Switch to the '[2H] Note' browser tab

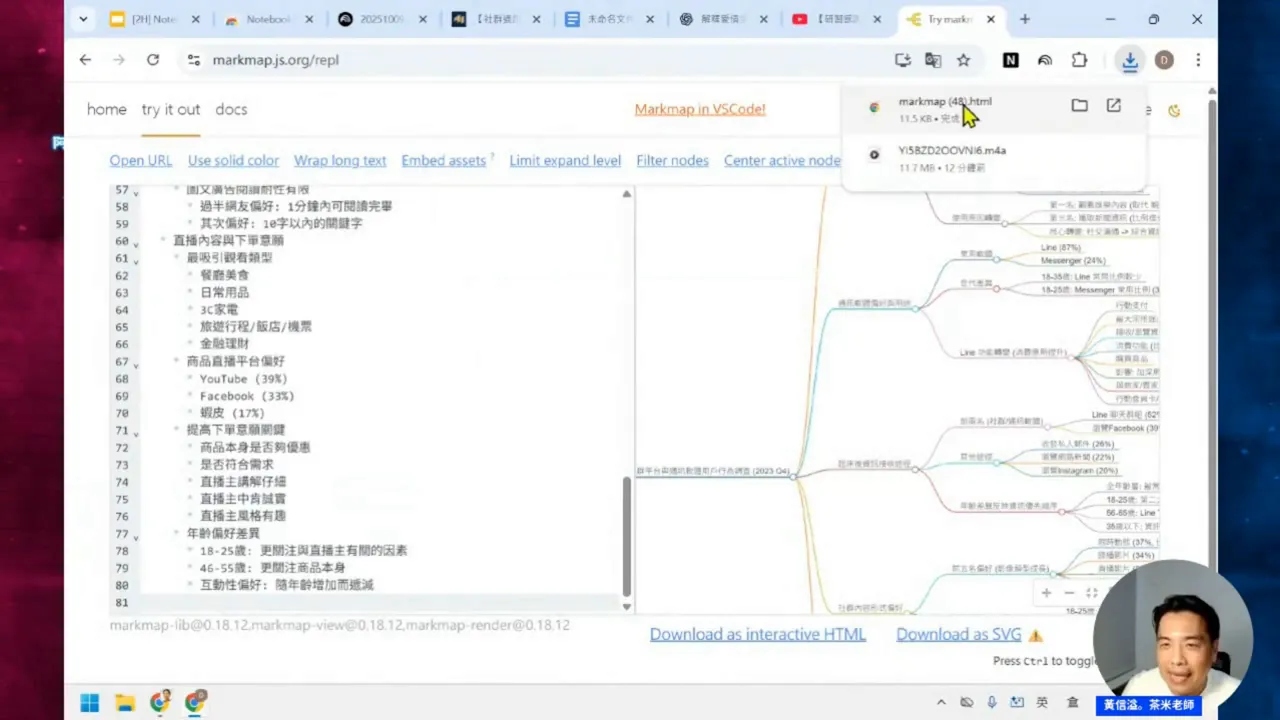(x=155, y=19)
